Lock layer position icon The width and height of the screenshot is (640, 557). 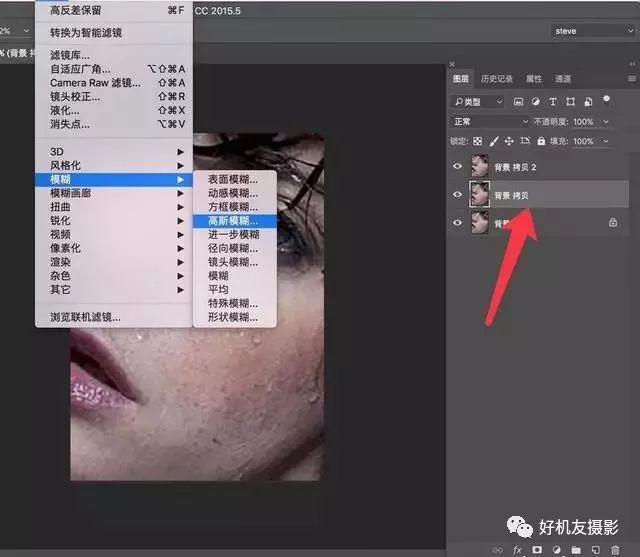click(509, 141)
